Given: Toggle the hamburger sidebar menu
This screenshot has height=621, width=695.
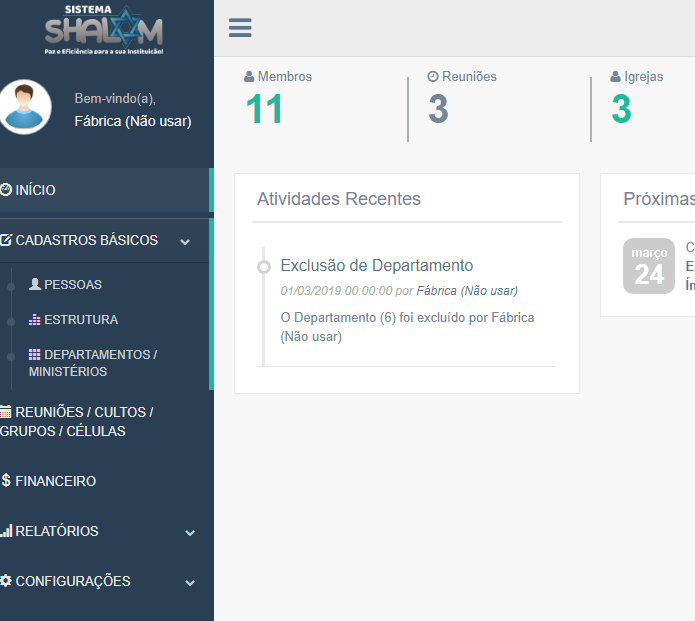Looking at the screenshot, I should (240, 28).
